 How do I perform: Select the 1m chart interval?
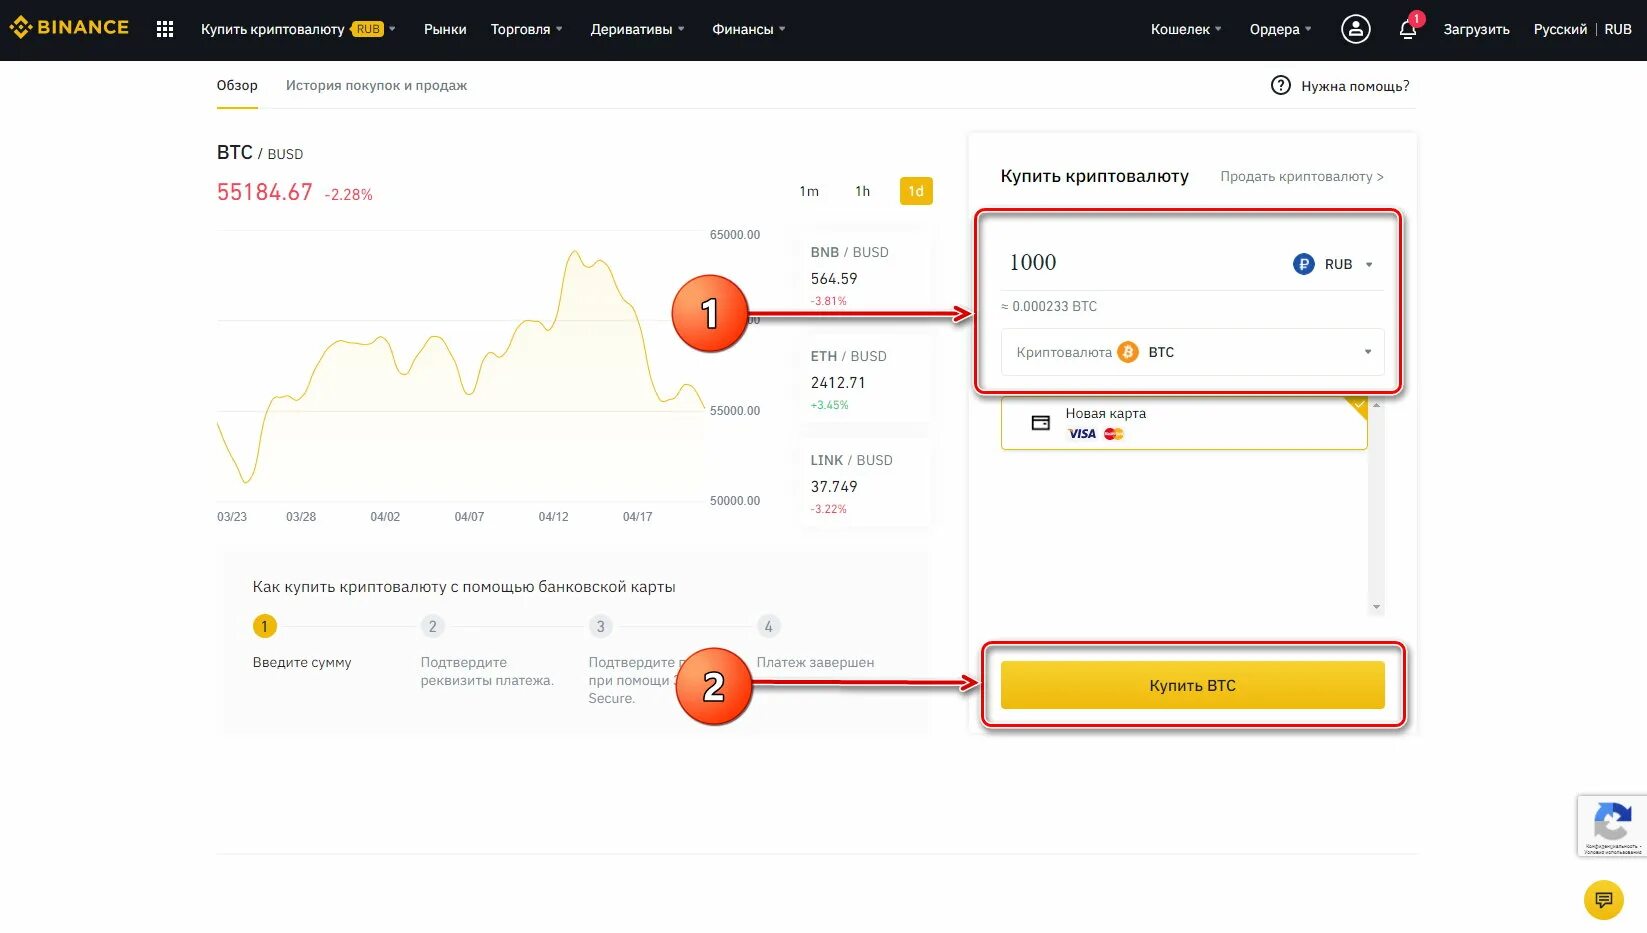click(x=809, y=191)
